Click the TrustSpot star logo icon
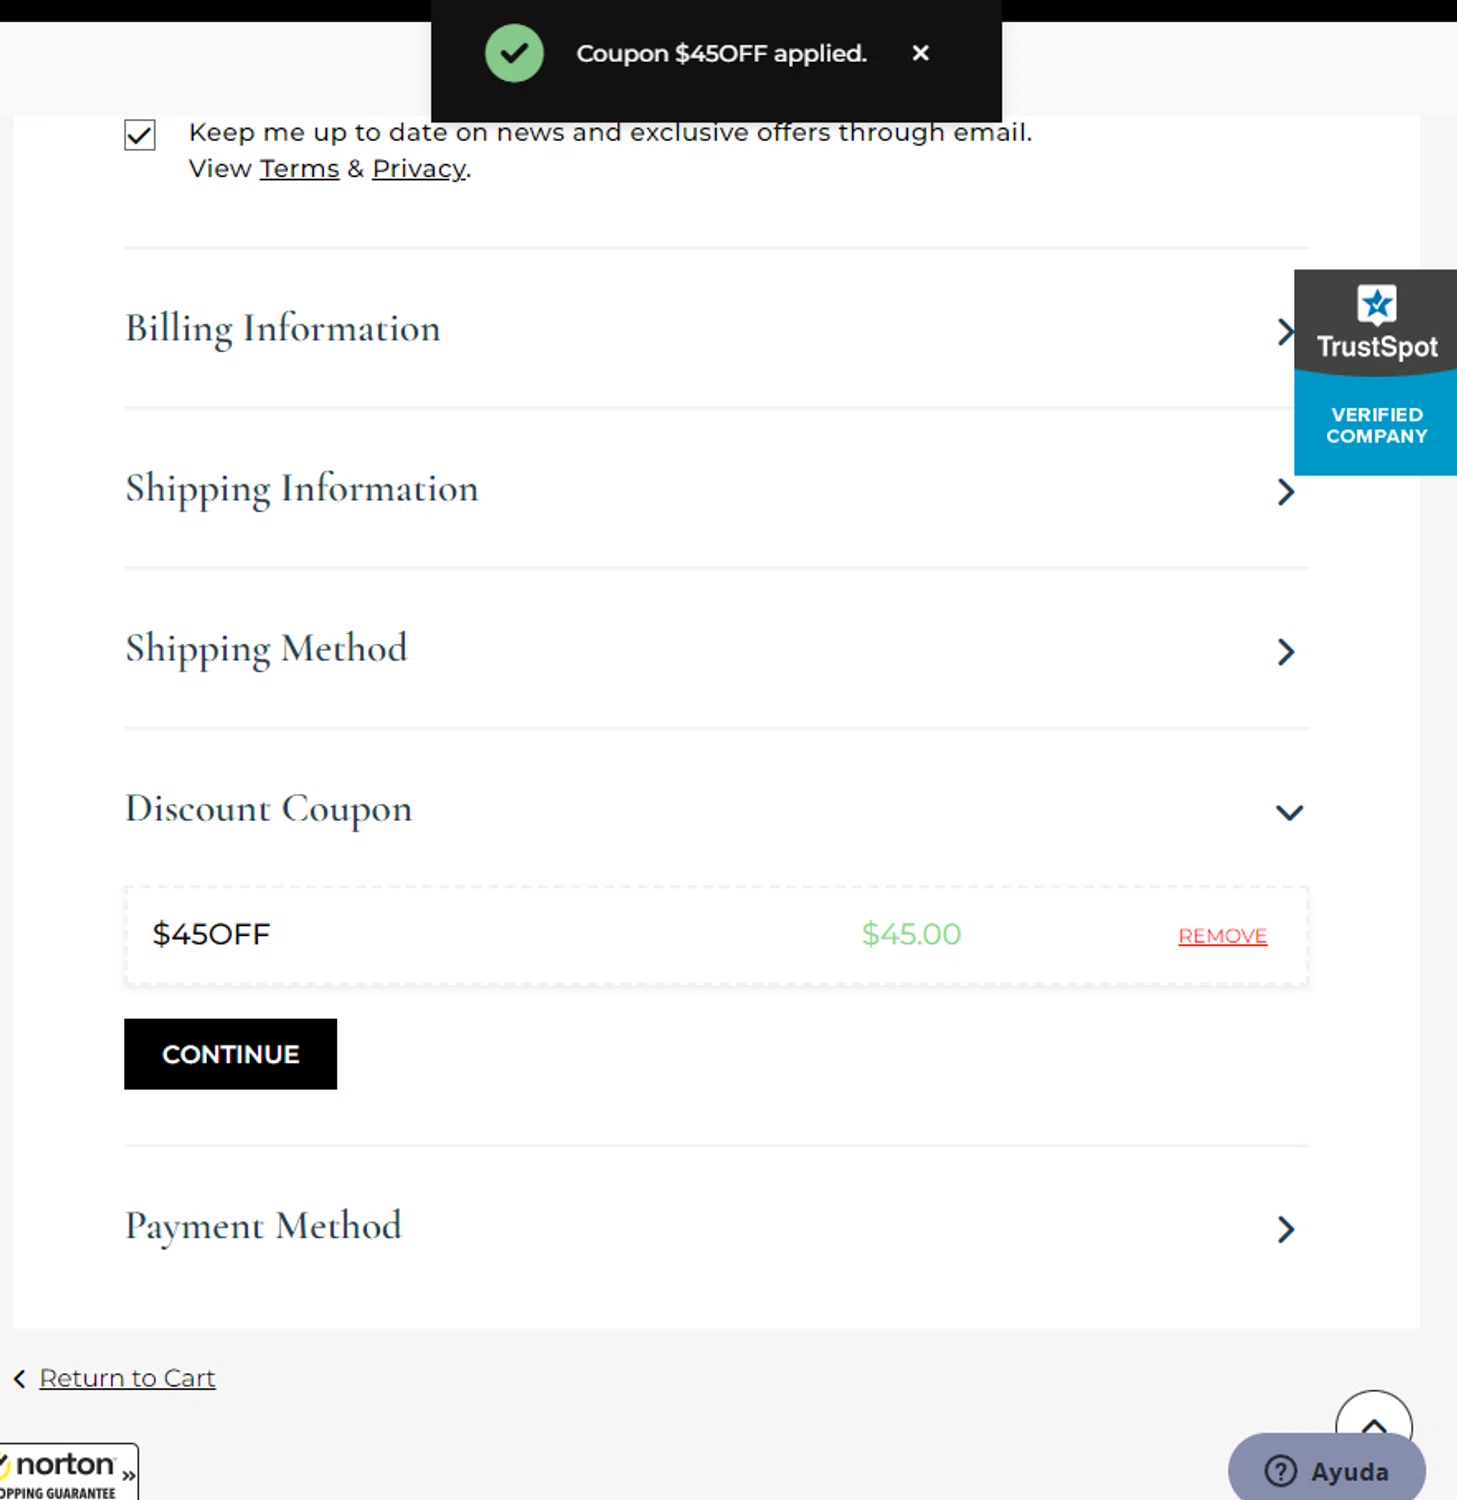1457x1500 pixels. [x=1376, y=305]
